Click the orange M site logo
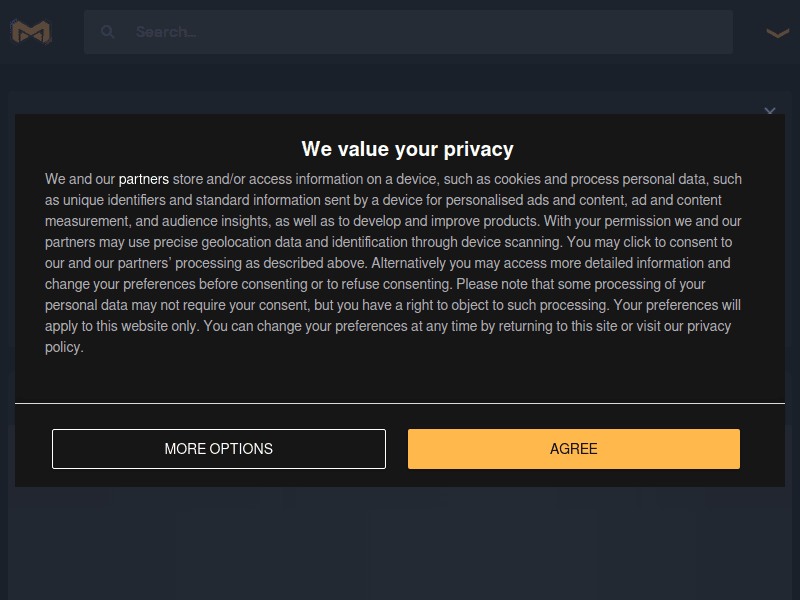 (x=31, y=32)
